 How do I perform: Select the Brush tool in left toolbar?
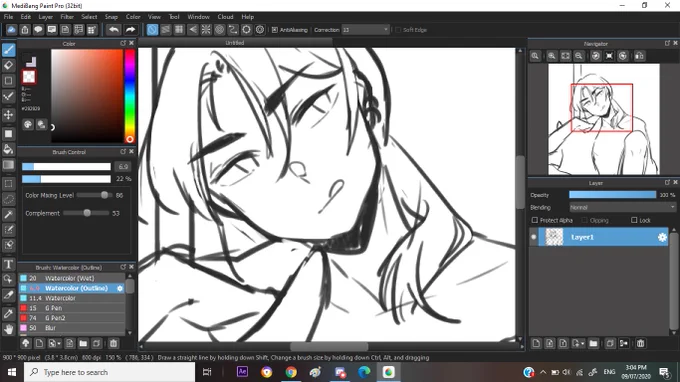pyautogui.click(x=9, y=50)
